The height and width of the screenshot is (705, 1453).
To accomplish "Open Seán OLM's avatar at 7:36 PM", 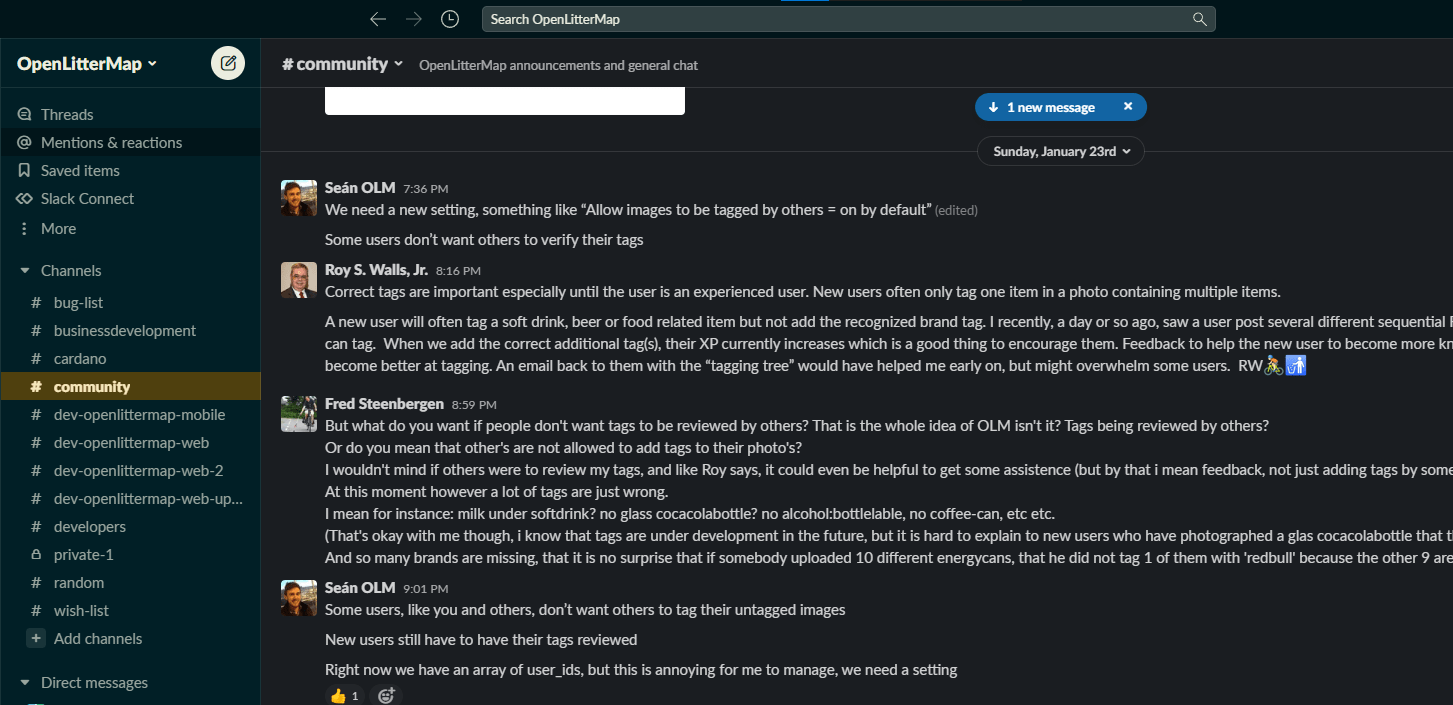I will (x=299, y=198).
